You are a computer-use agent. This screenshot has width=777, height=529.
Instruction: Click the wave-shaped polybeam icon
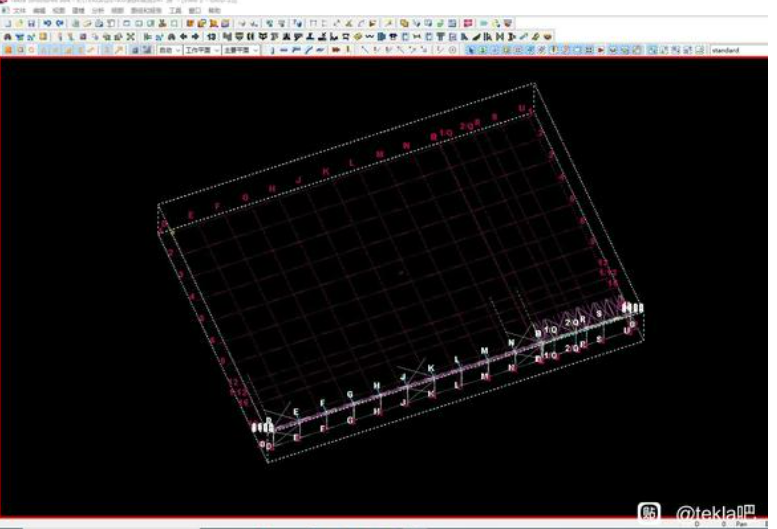pyautogui.click(x=370, y=37)
